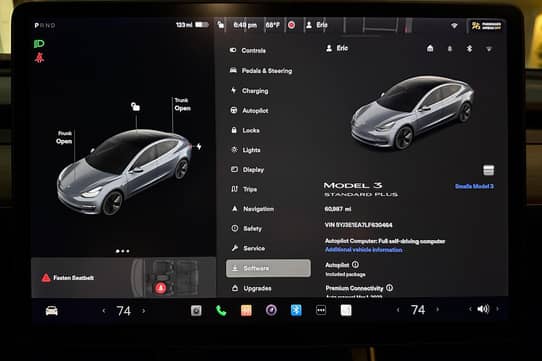
Task: Open the Safety settings
Action: (246, 228)
